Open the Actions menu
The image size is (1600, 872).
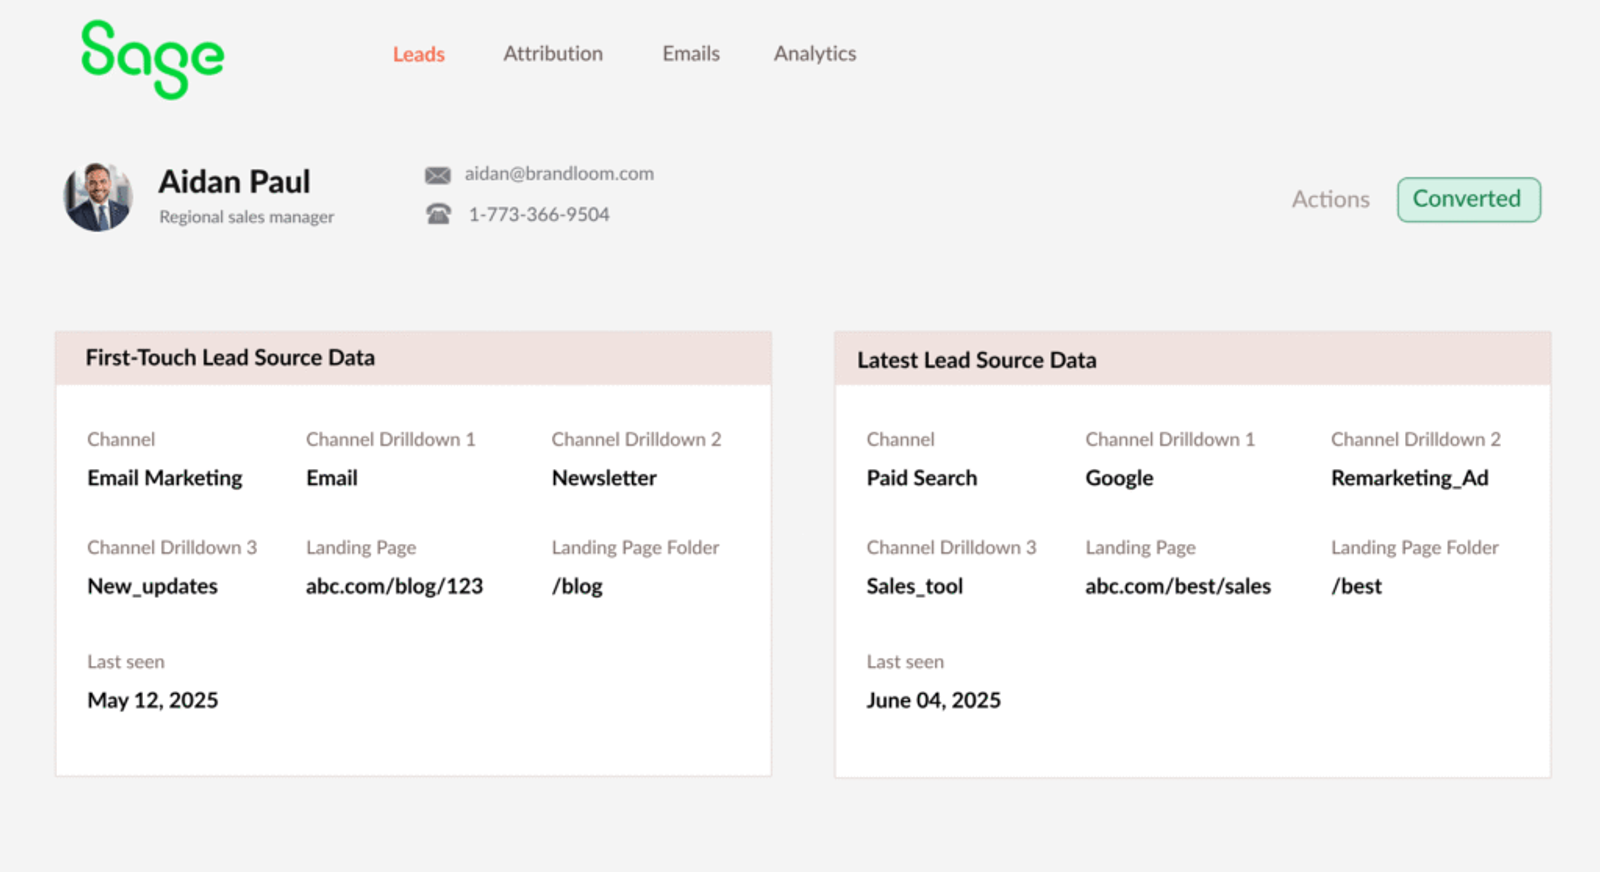pyautogui.click(x=1330, y=199)
